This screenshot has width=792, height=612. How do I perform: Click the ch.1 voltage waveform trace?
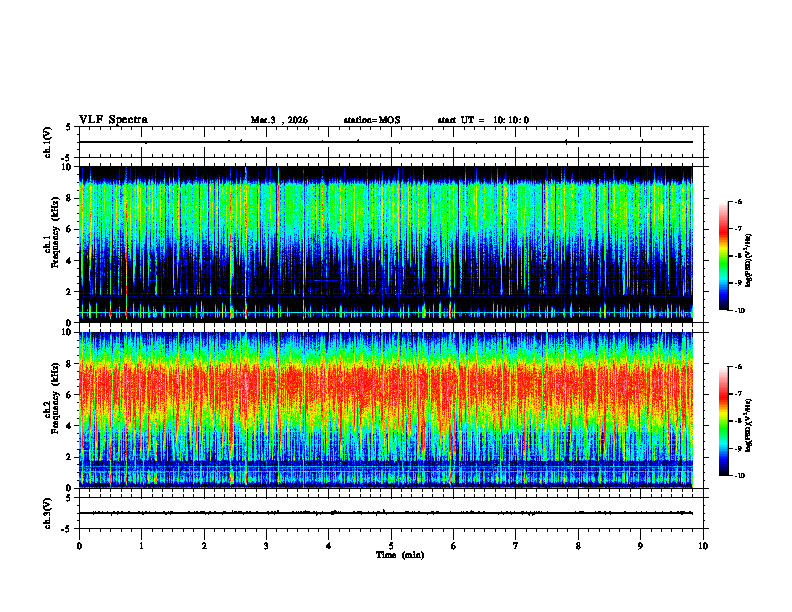[x=386, y=142]
